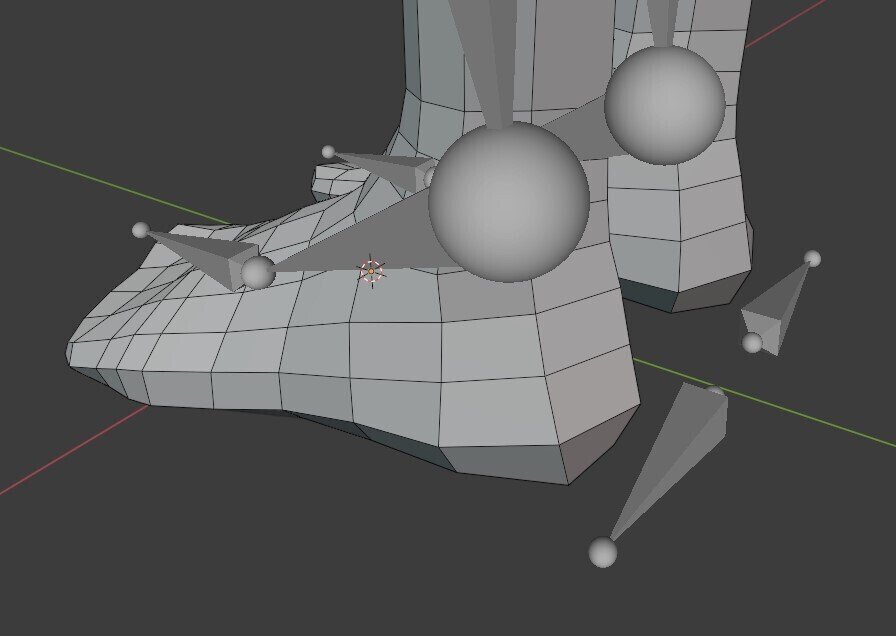
Task: Select the tip sphere of the front toe bone
Action: (x=140, y=230)
